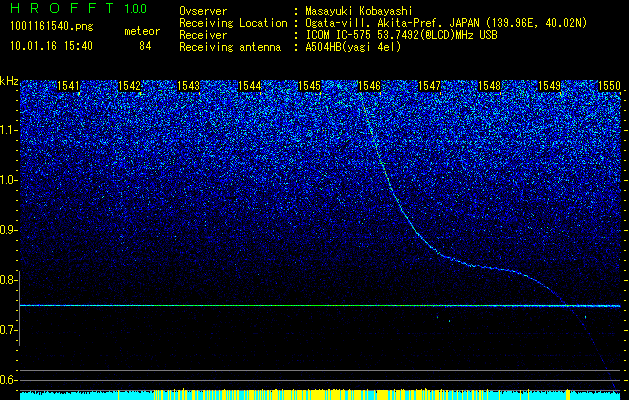This screenshot has height=400, width=629.
Task: Click the 0.6 frequency axis label
Action: click(x=8, y=380)
